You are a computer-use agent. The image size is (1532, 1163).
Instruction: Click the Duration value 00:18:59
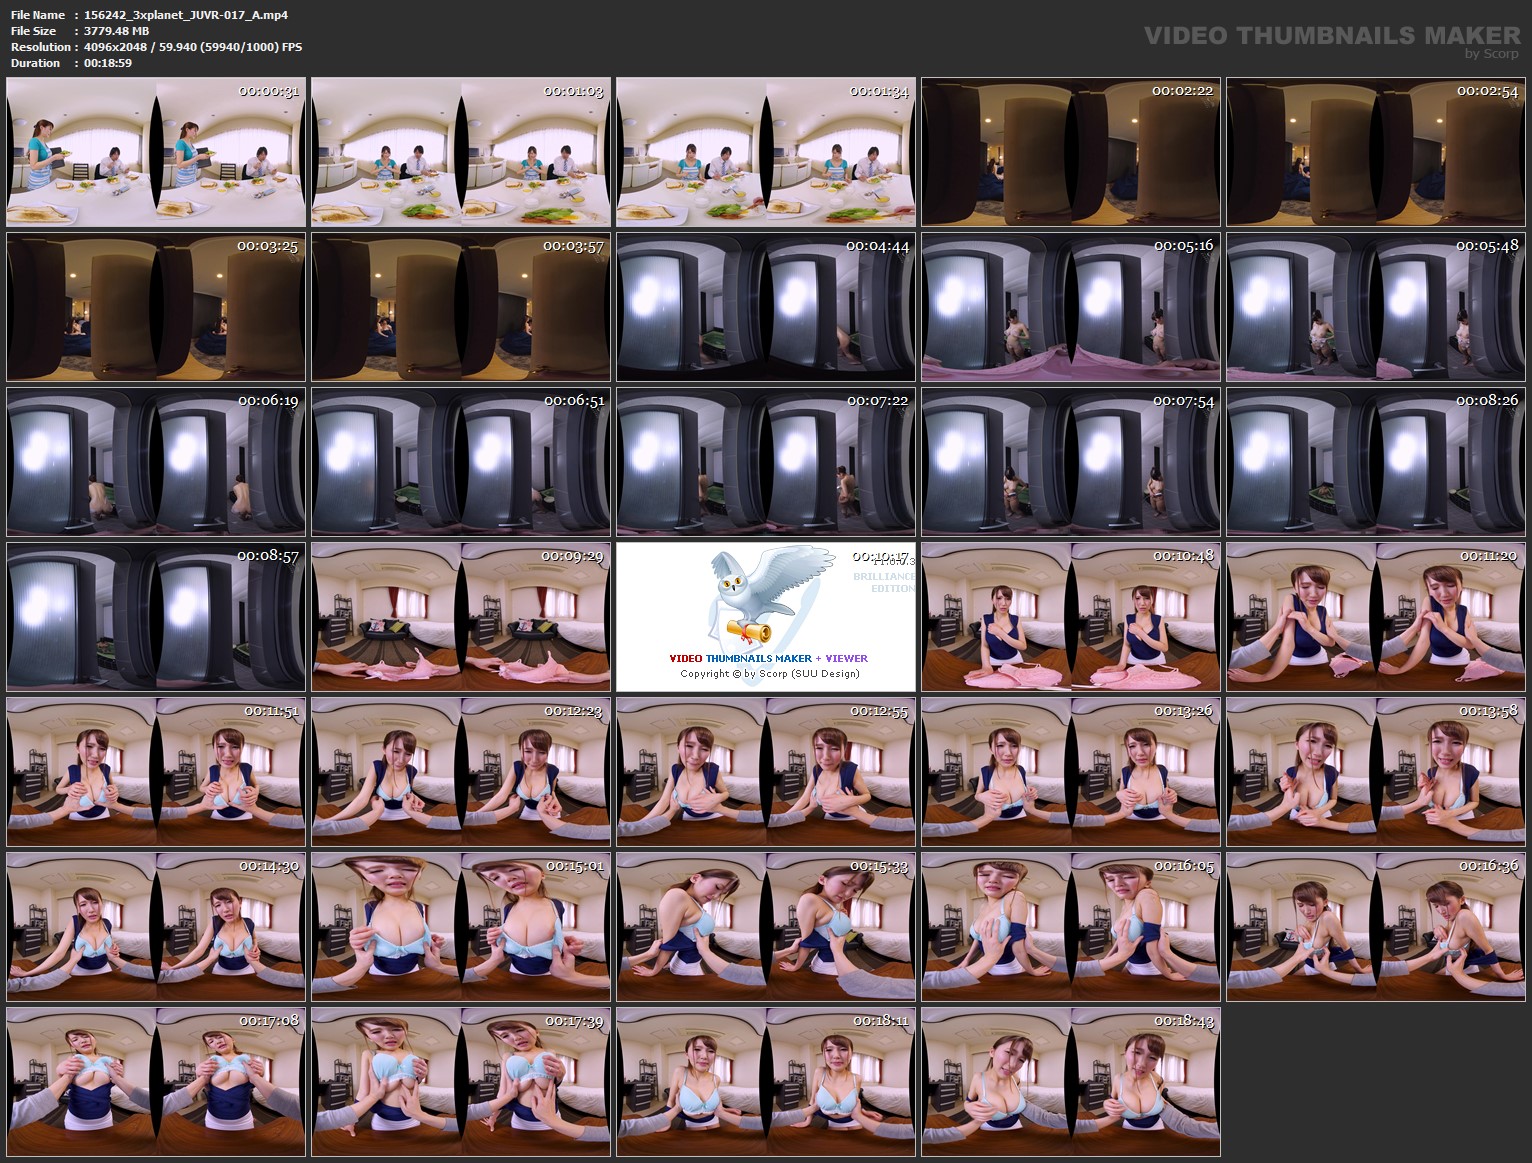pos(107,63)
